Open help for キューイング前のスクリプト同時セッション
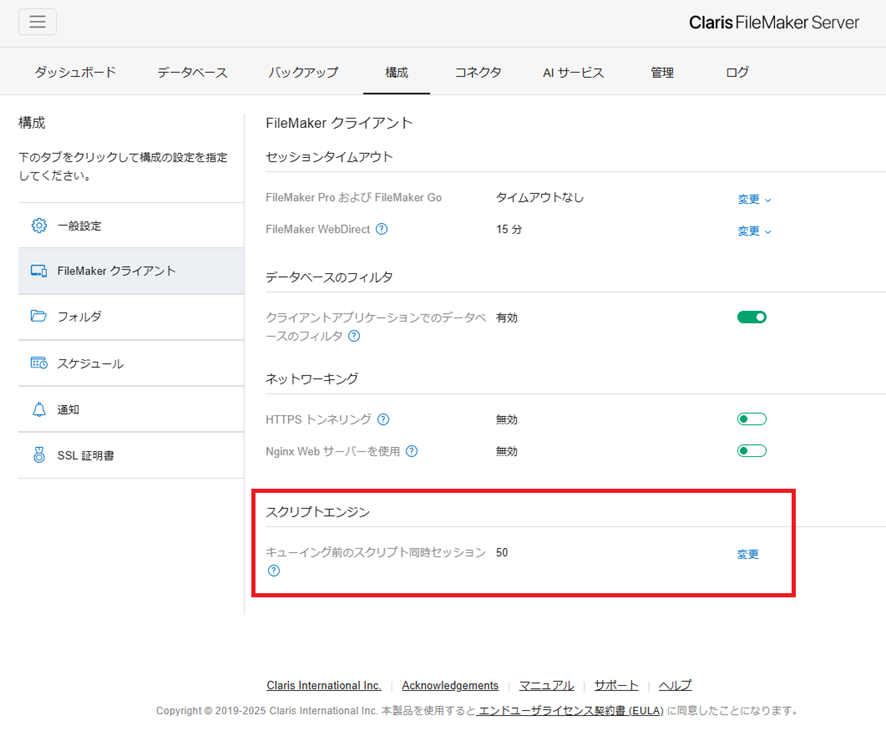Image resolution: width=886 pixels, height=736 pixels. pyautogui.click(x=274, y=570)
